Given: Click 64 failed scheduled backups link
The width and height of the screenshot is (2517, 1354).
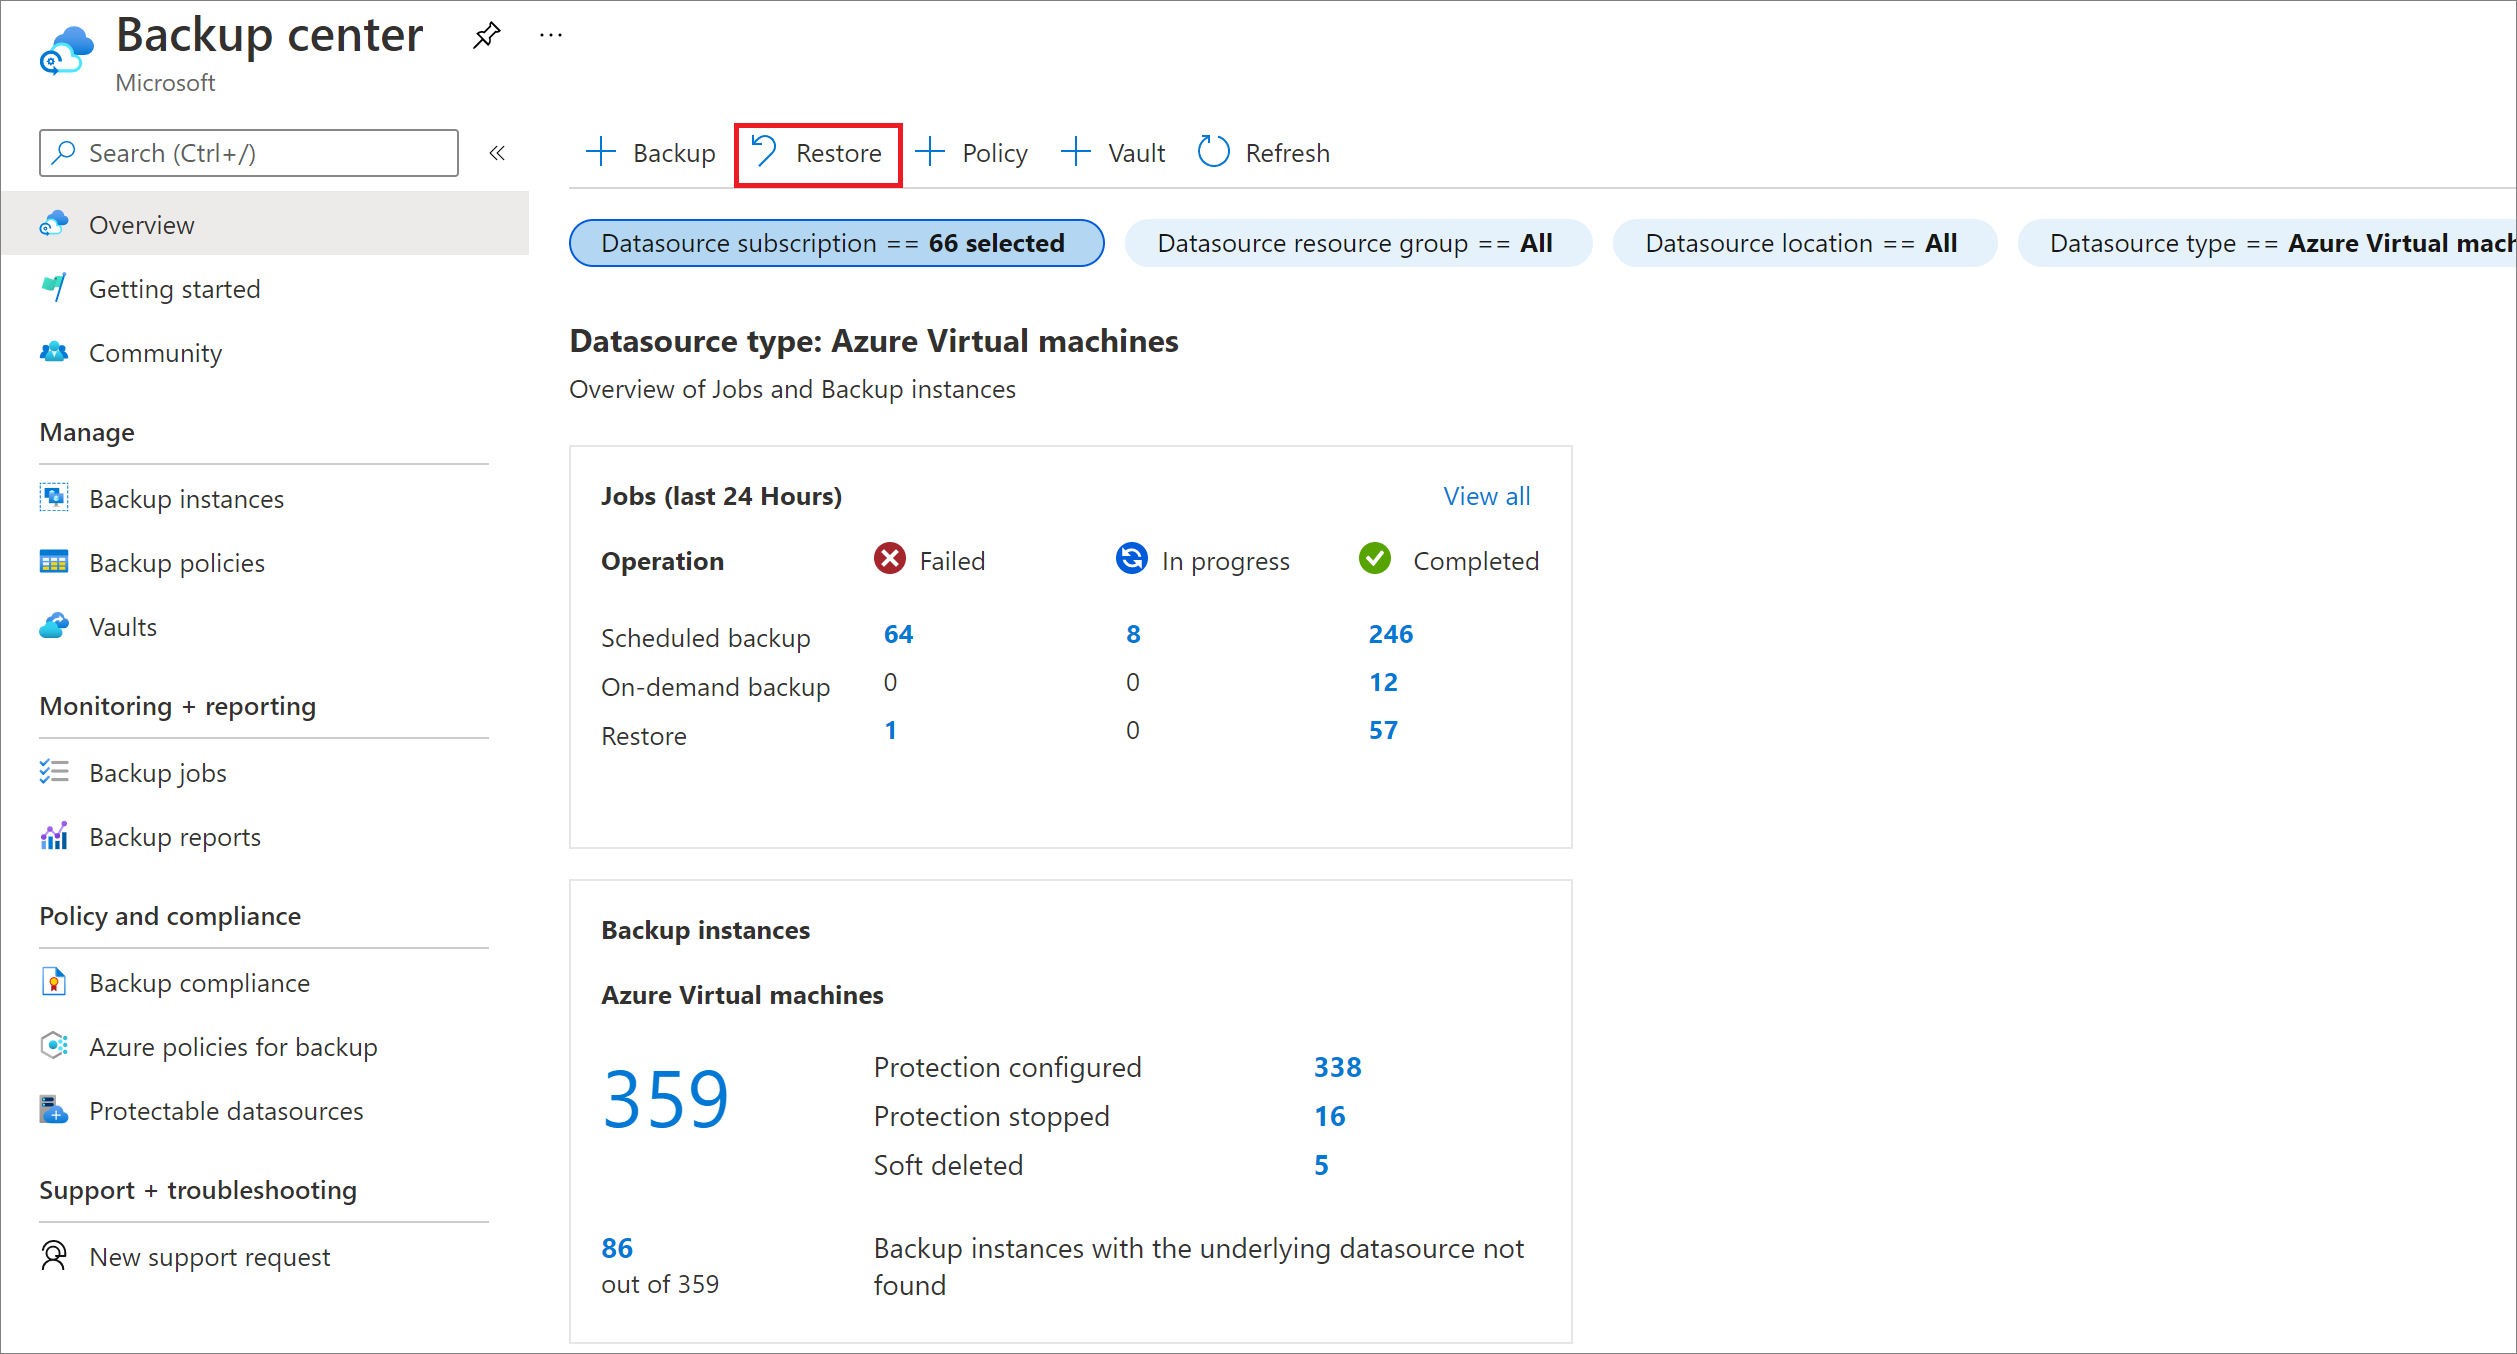Looking at the screenshot, I should (x=900, y=634).
